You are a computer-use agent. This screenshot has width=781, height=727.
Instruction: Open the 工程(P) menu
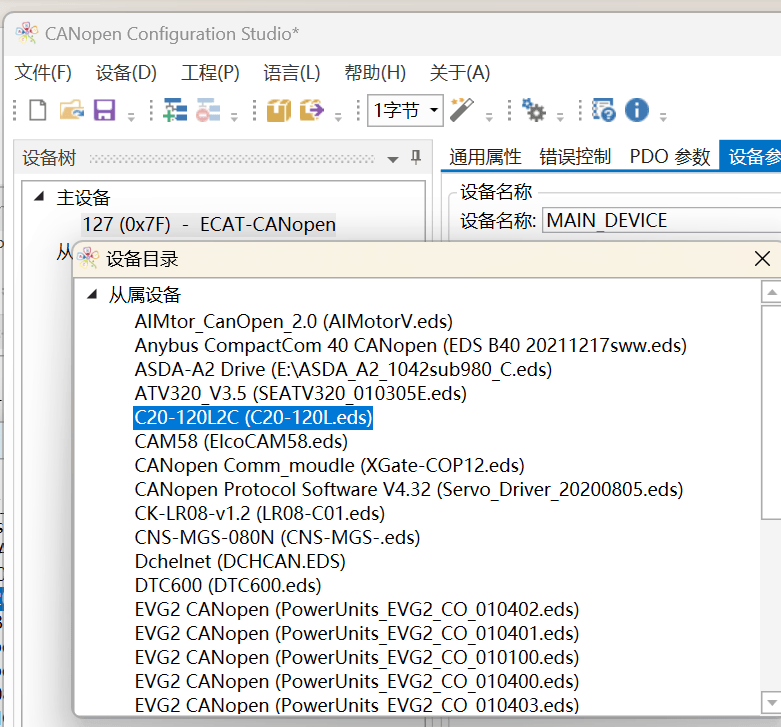(x=210, y=73)
